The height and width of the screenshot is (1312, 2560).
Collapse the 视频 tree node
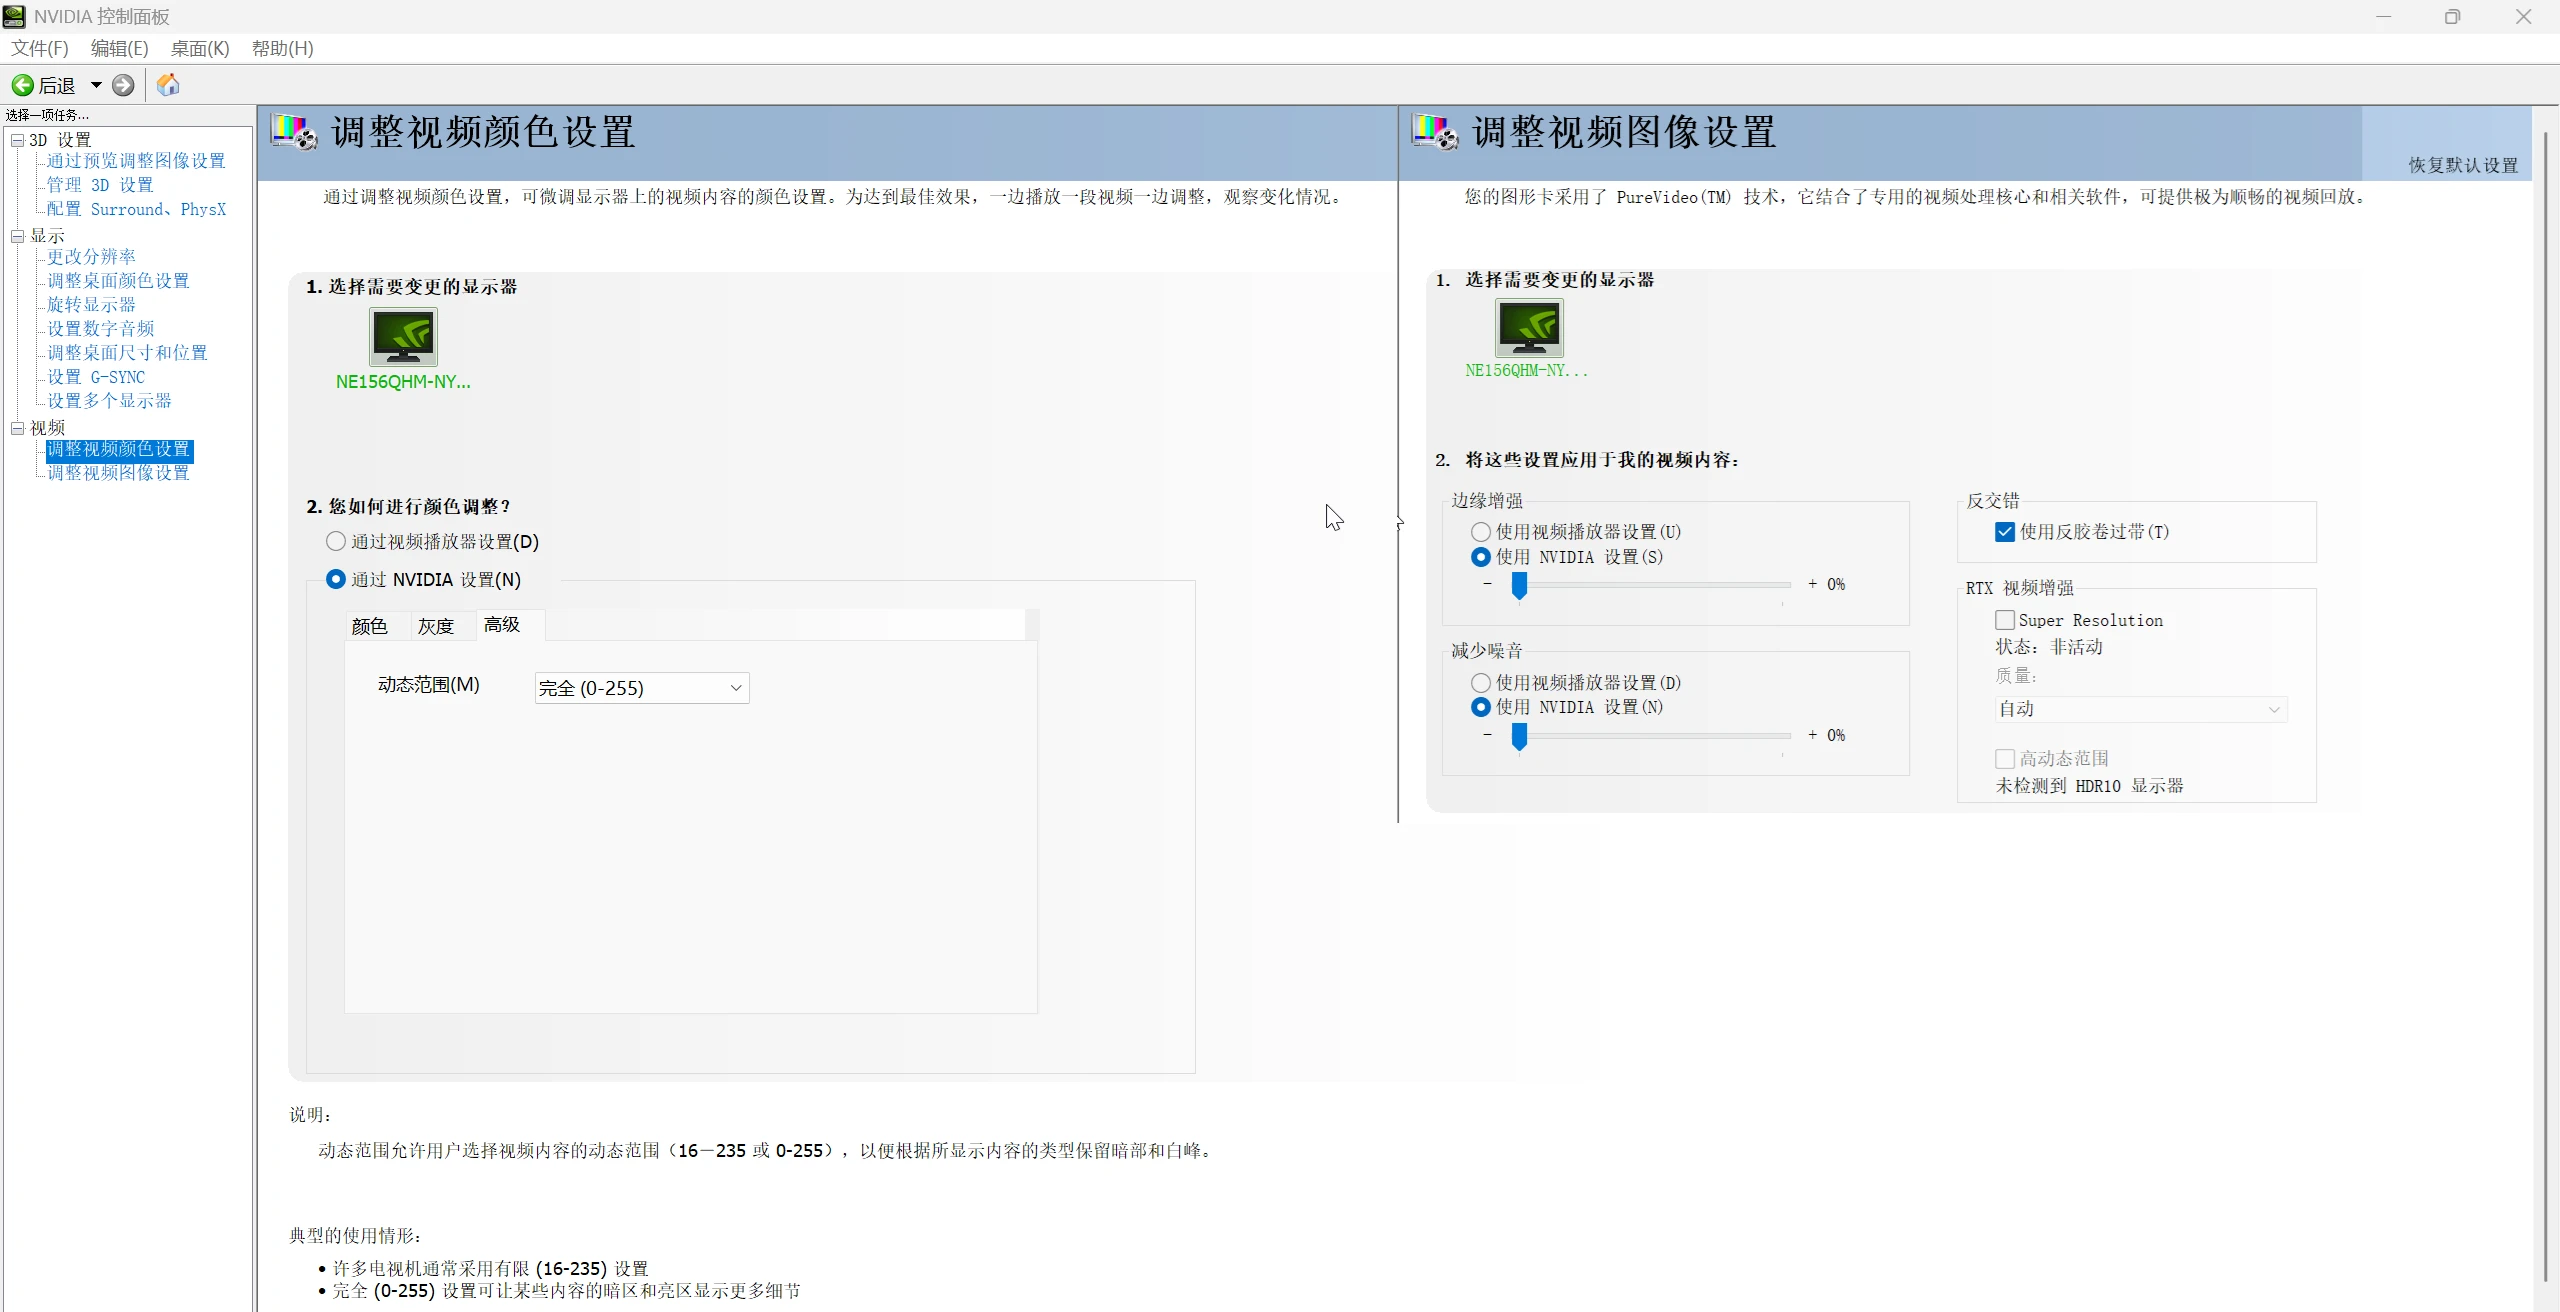pos(17,428)
